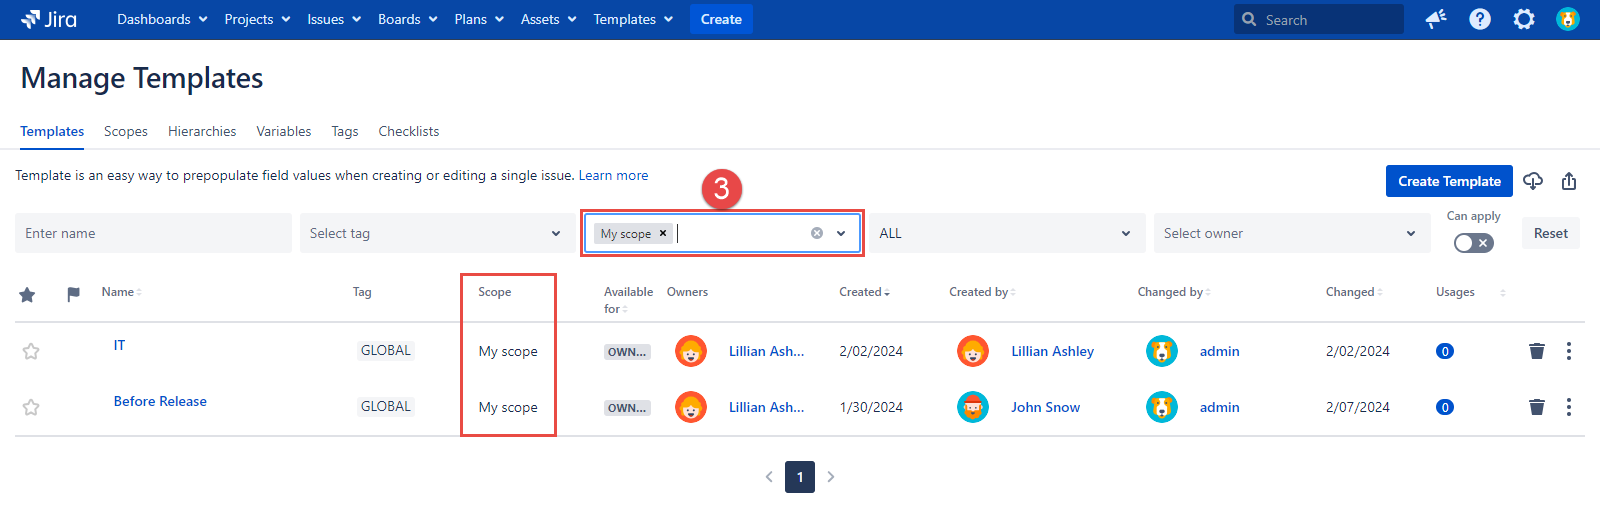The image size is (1600, 519).
Task: Click the Enter name search field
Action: tap(153, 233)
